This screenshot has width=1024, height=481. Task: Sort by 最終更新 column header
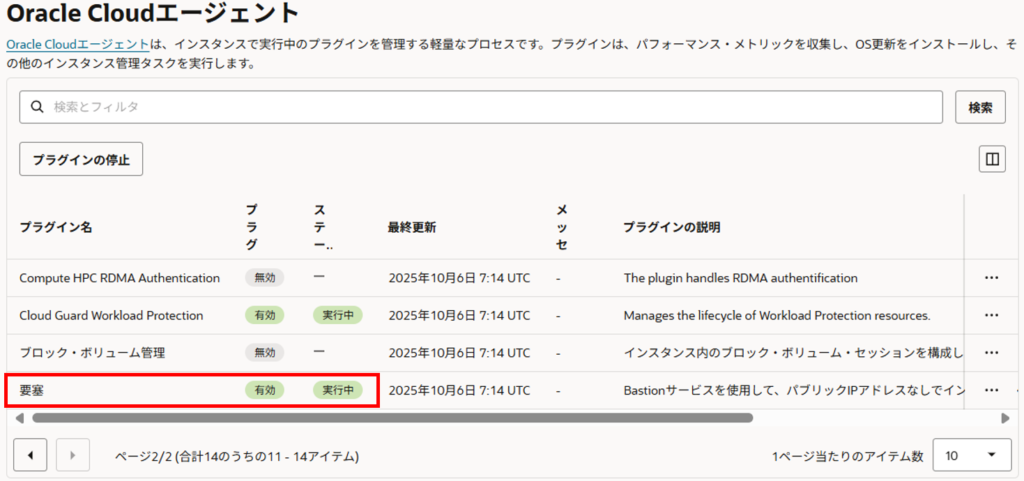(x=411, y=227)
